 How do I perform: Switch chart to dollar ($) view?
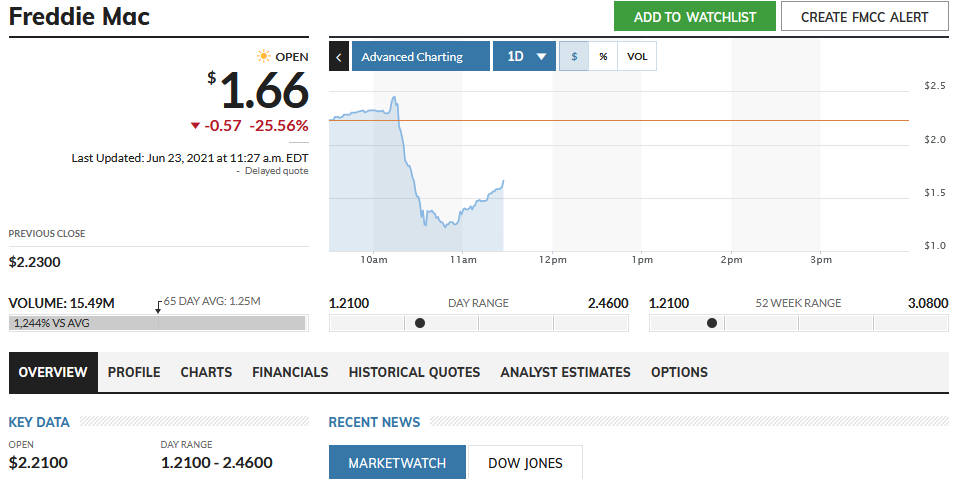pos(574,56)
